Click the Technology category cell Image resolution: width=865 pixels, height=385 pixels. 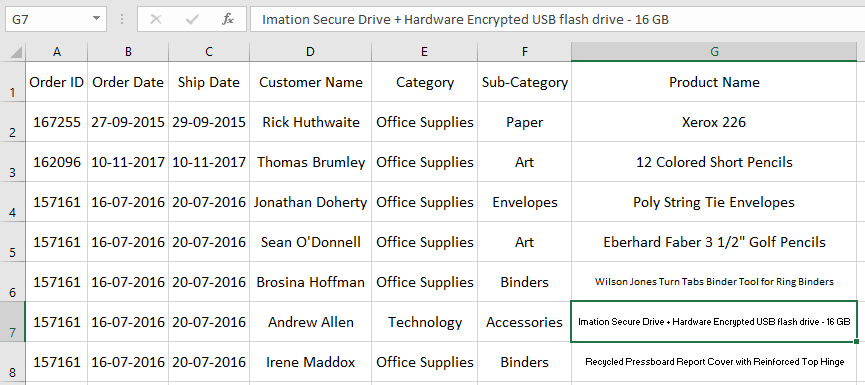(x=424, y=322)
